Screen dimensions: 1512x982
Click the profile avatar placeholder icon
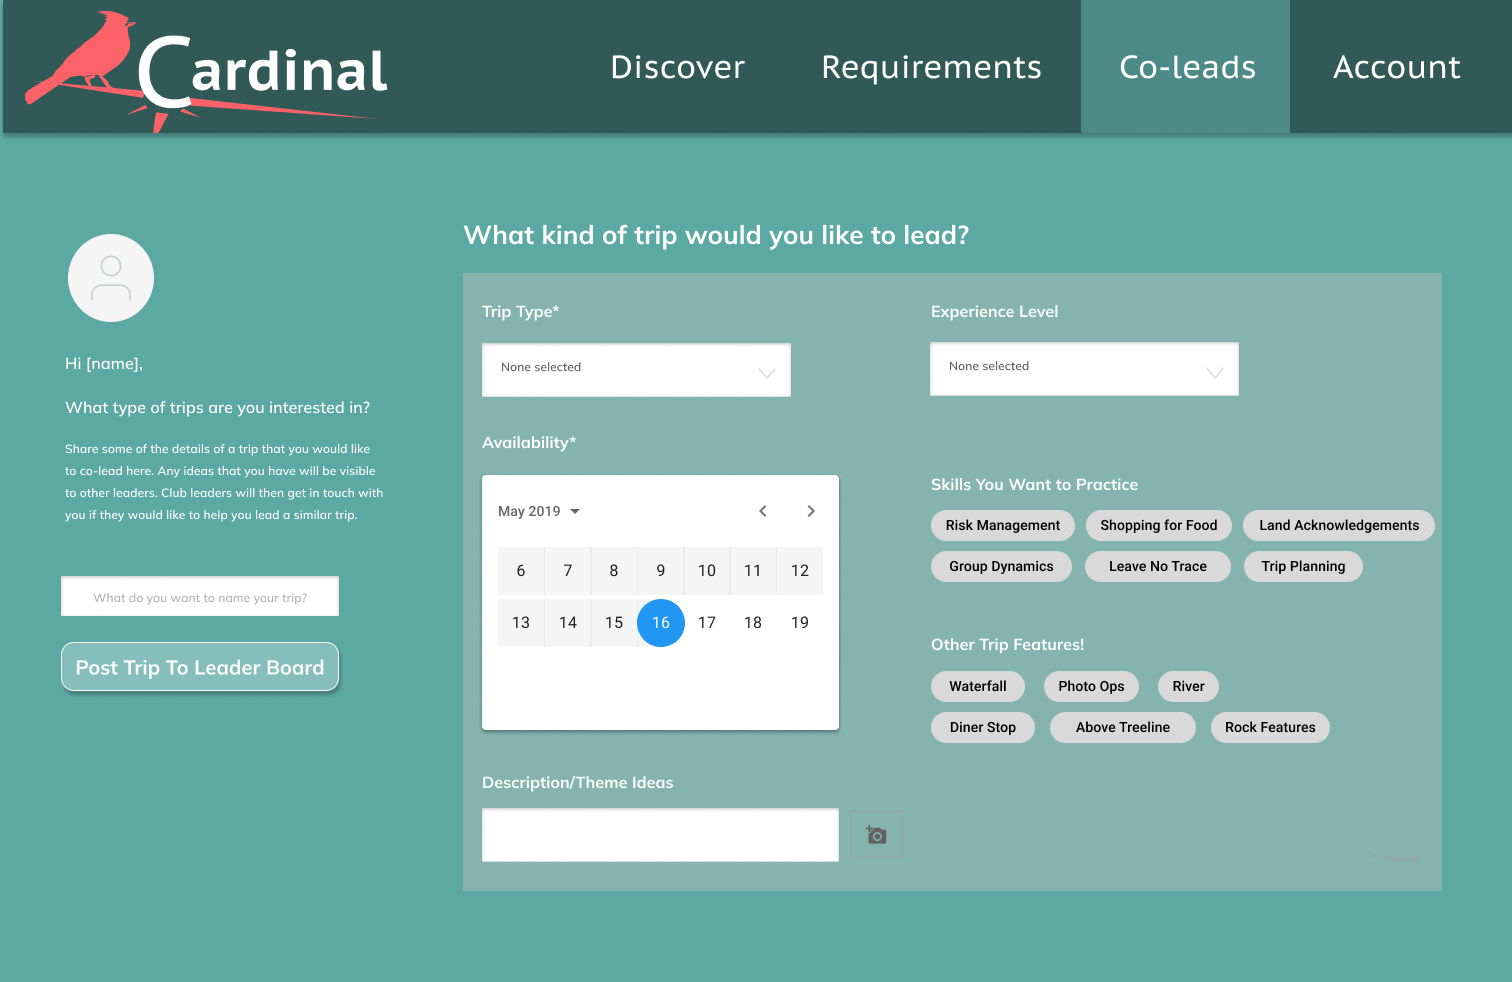pyautogui.click(x=111, y=278)
